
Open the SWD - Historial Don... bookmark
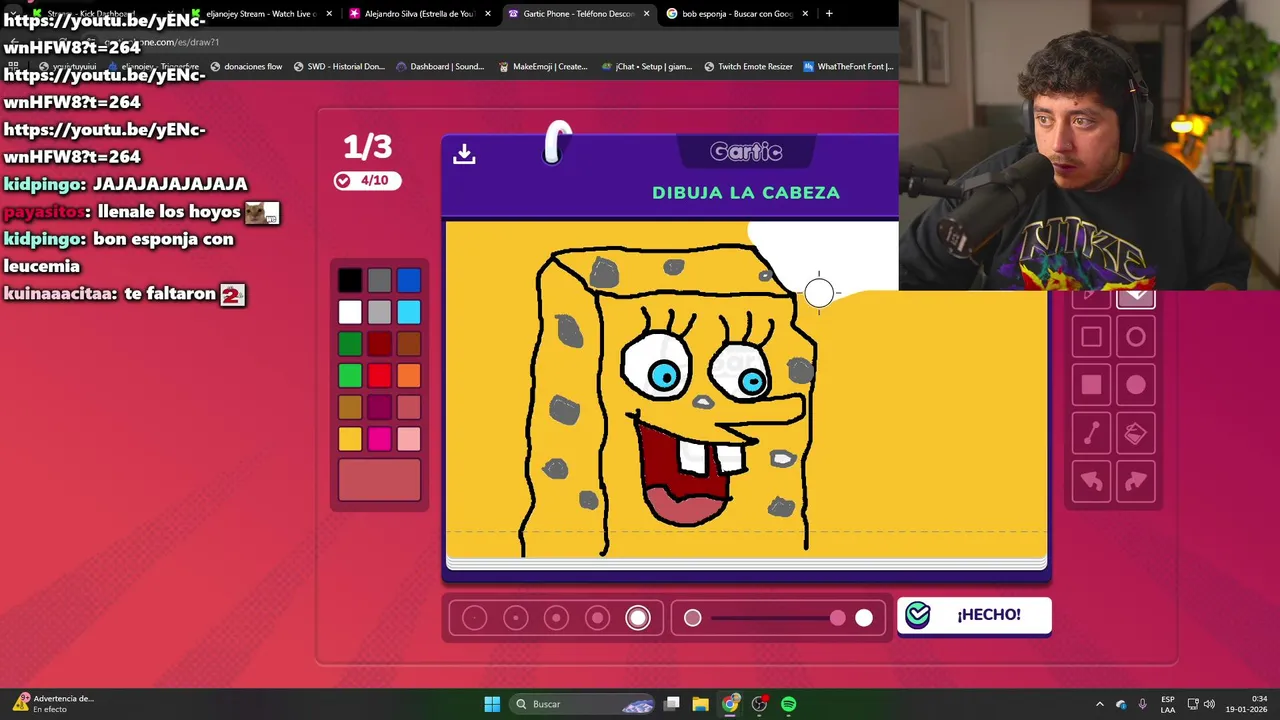[339, 67]
